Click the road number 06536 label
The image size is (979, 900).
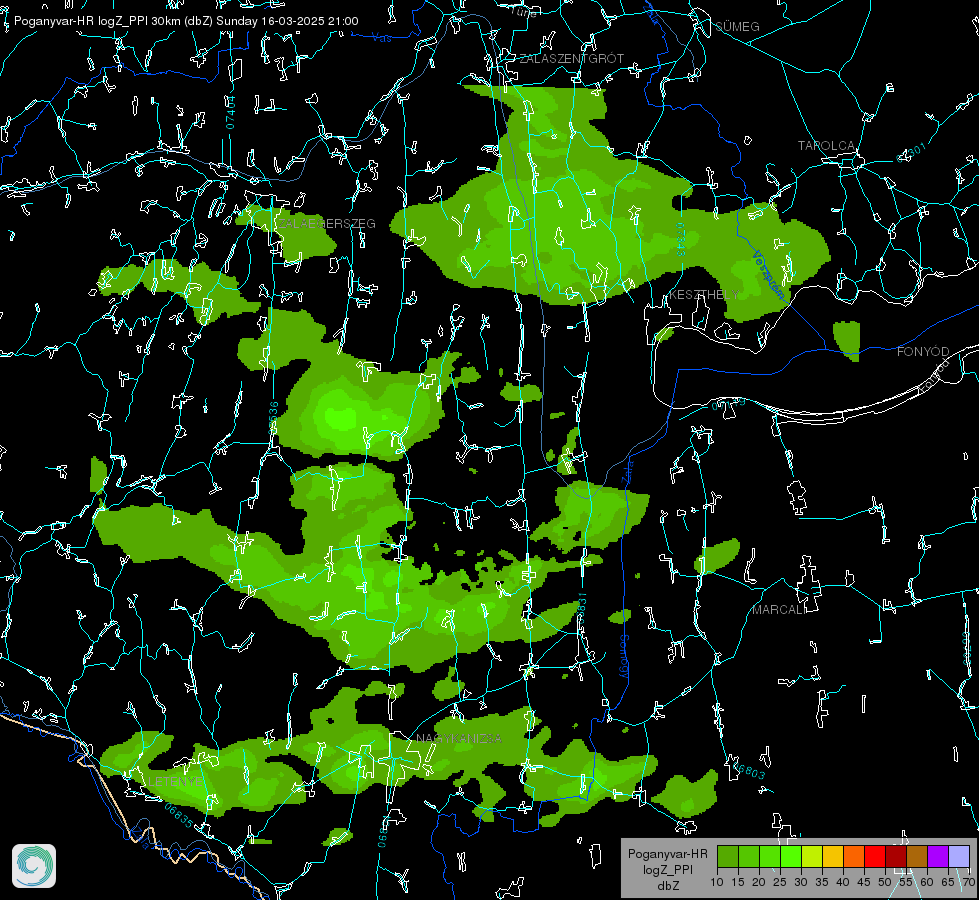pos(273,418)
